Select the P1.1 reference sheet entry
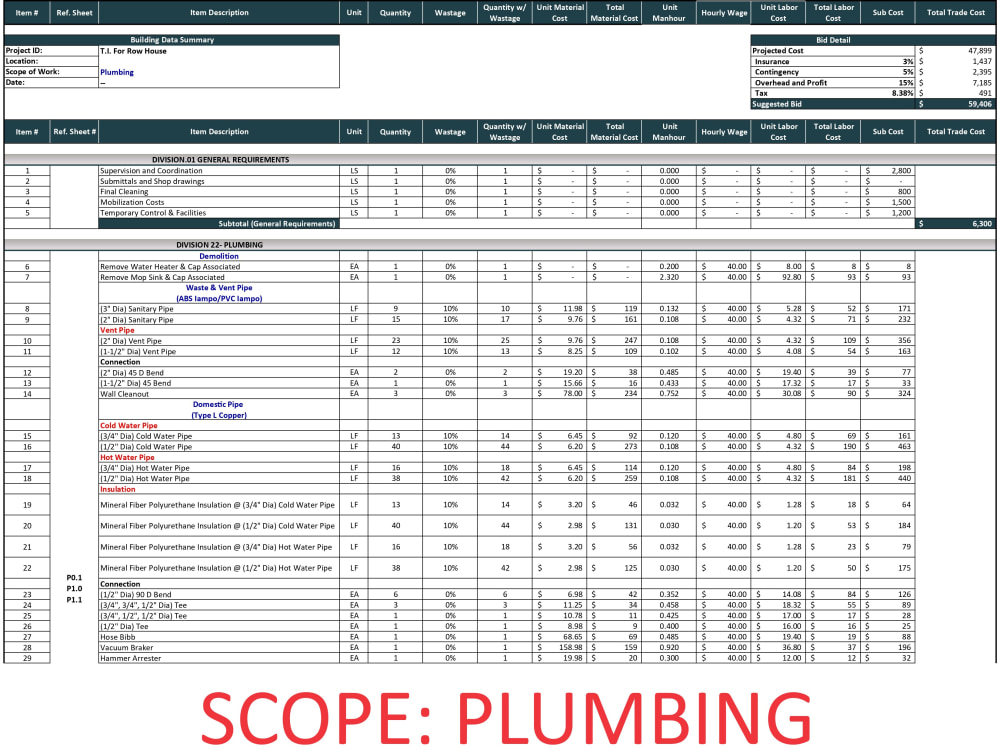The height and width of the screenshot is (750, 1000). click(74, 599)
